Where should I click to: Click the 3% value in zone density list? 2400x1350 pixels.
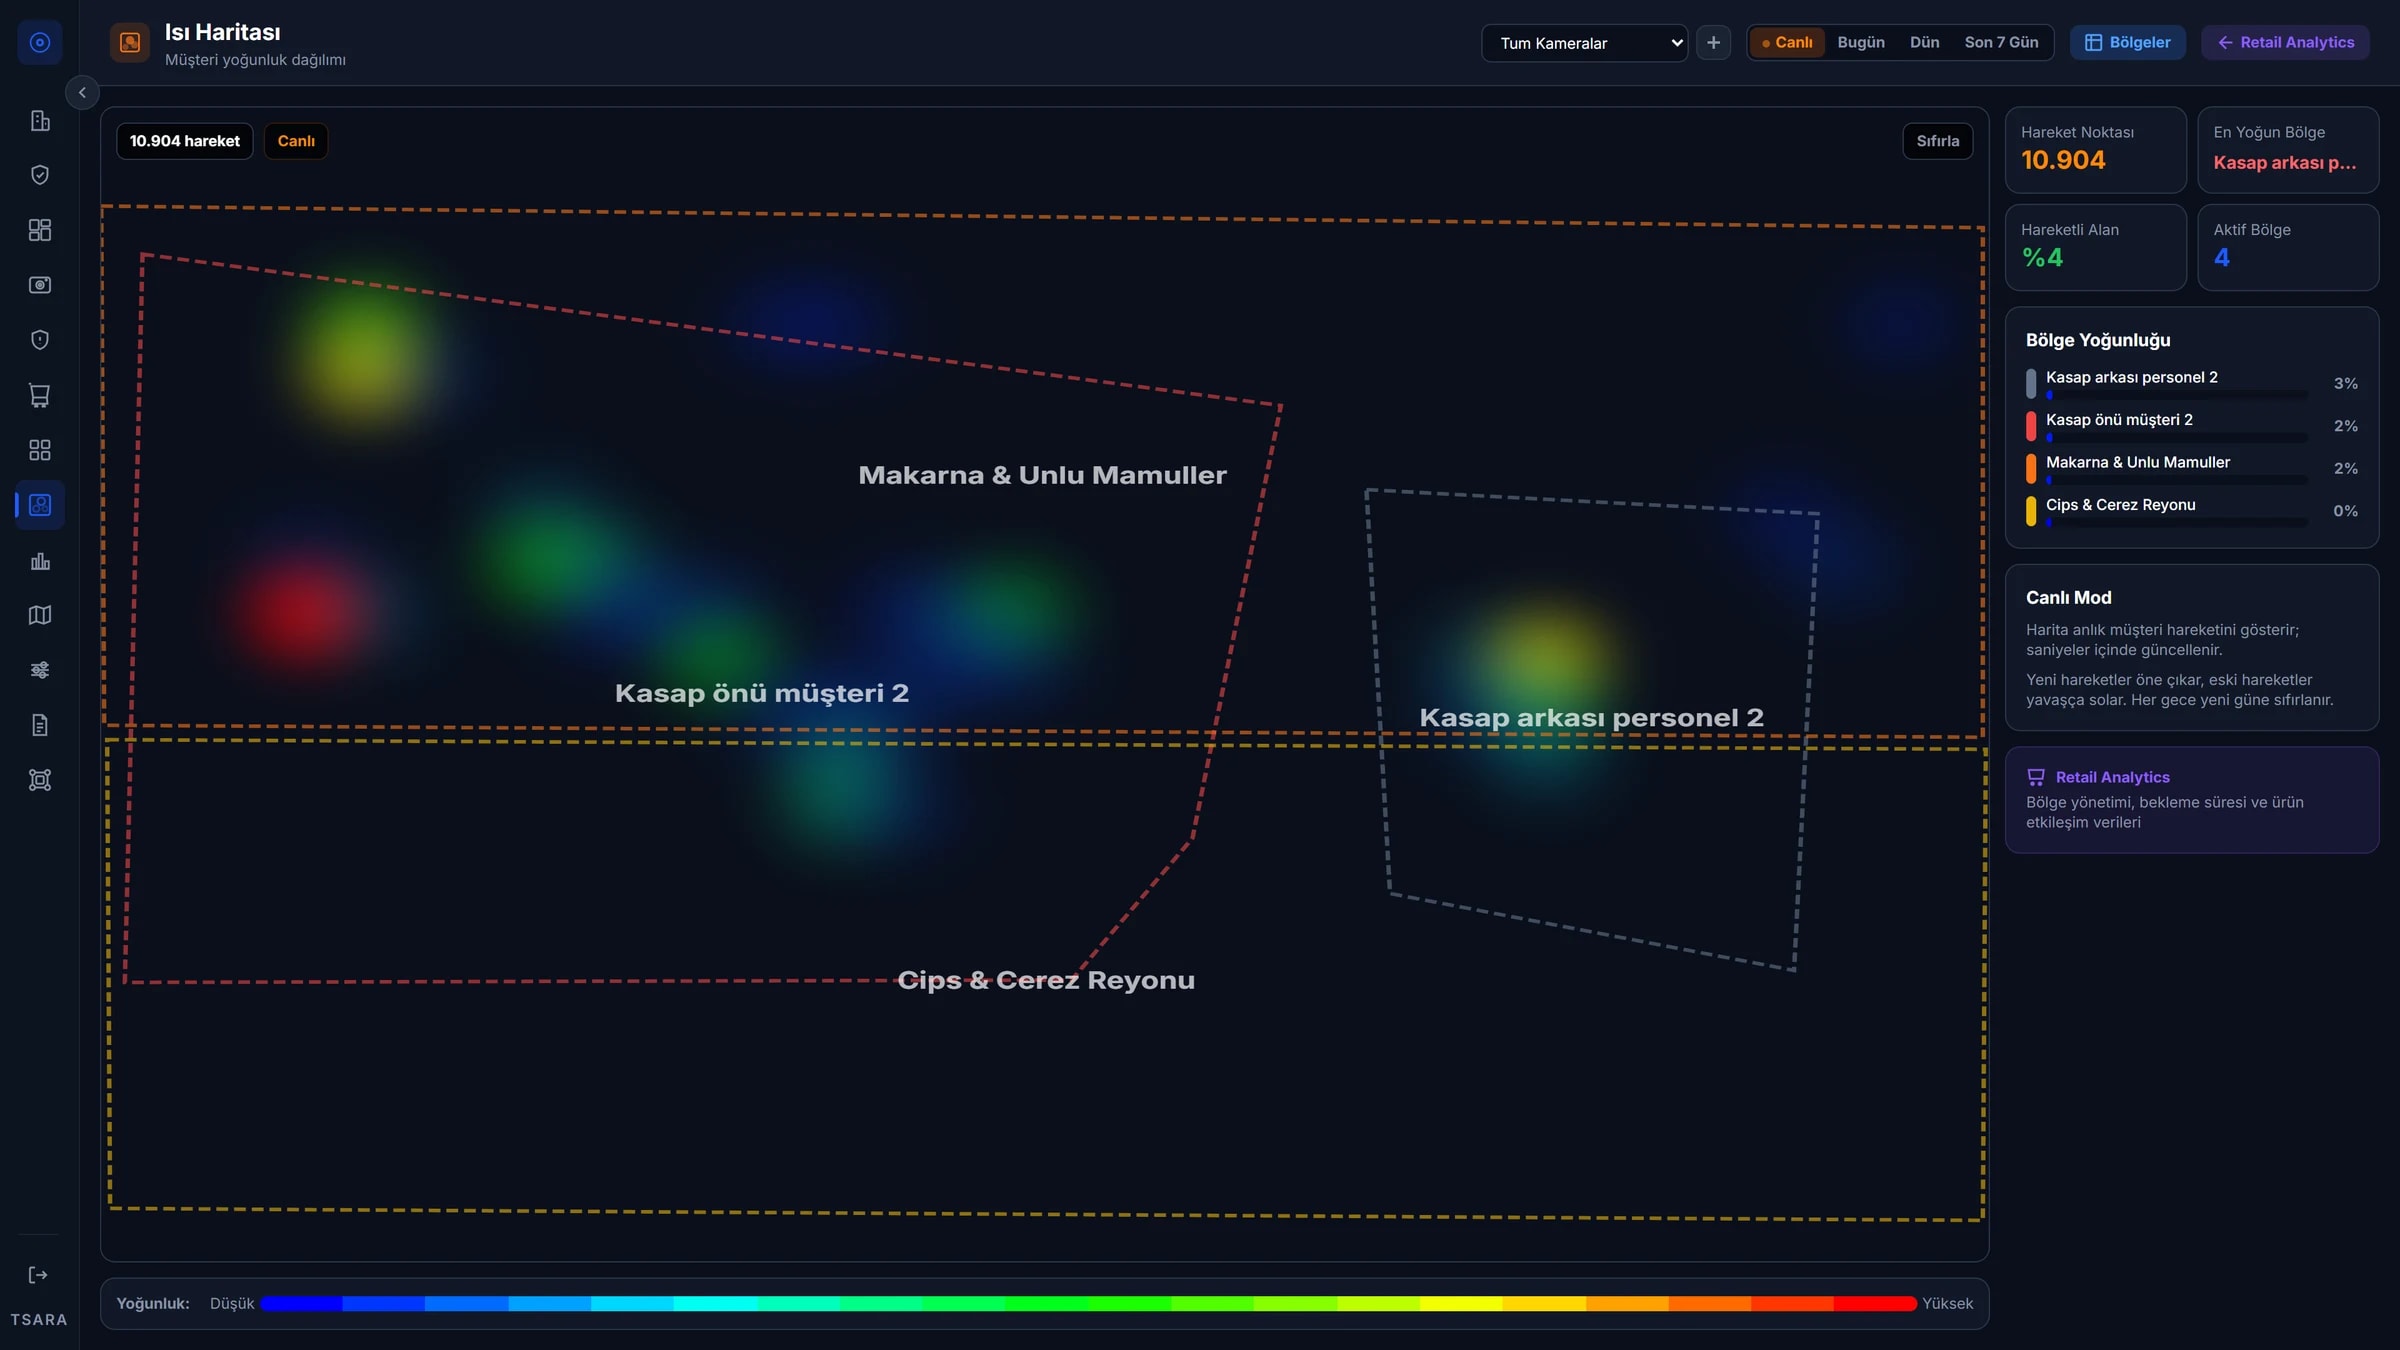coord(2345,384)
